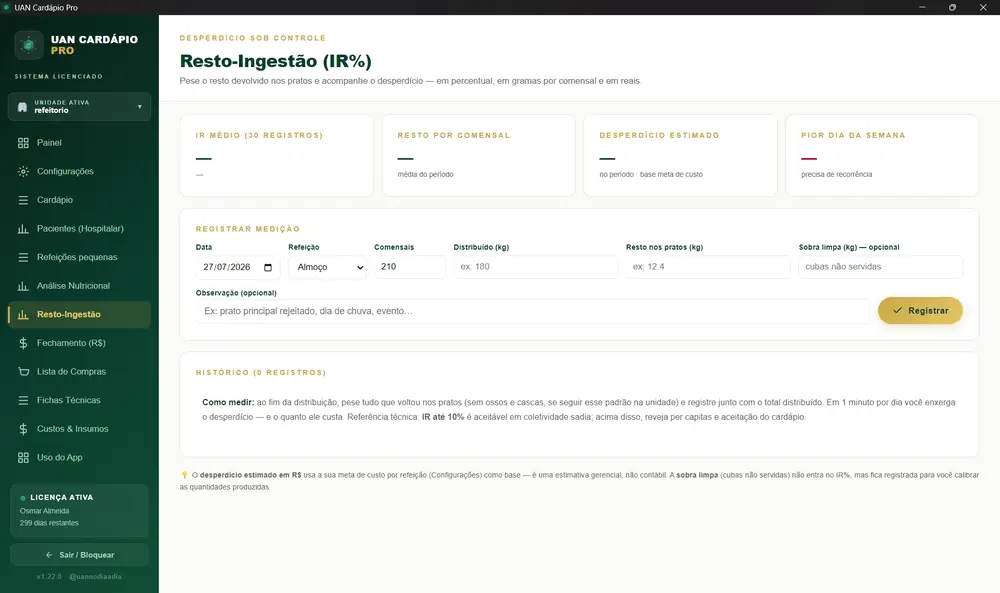This screenshot has width=1000, height=593.
Task: Click the Observação (opcional) text field
Action: tap(533, 311)
